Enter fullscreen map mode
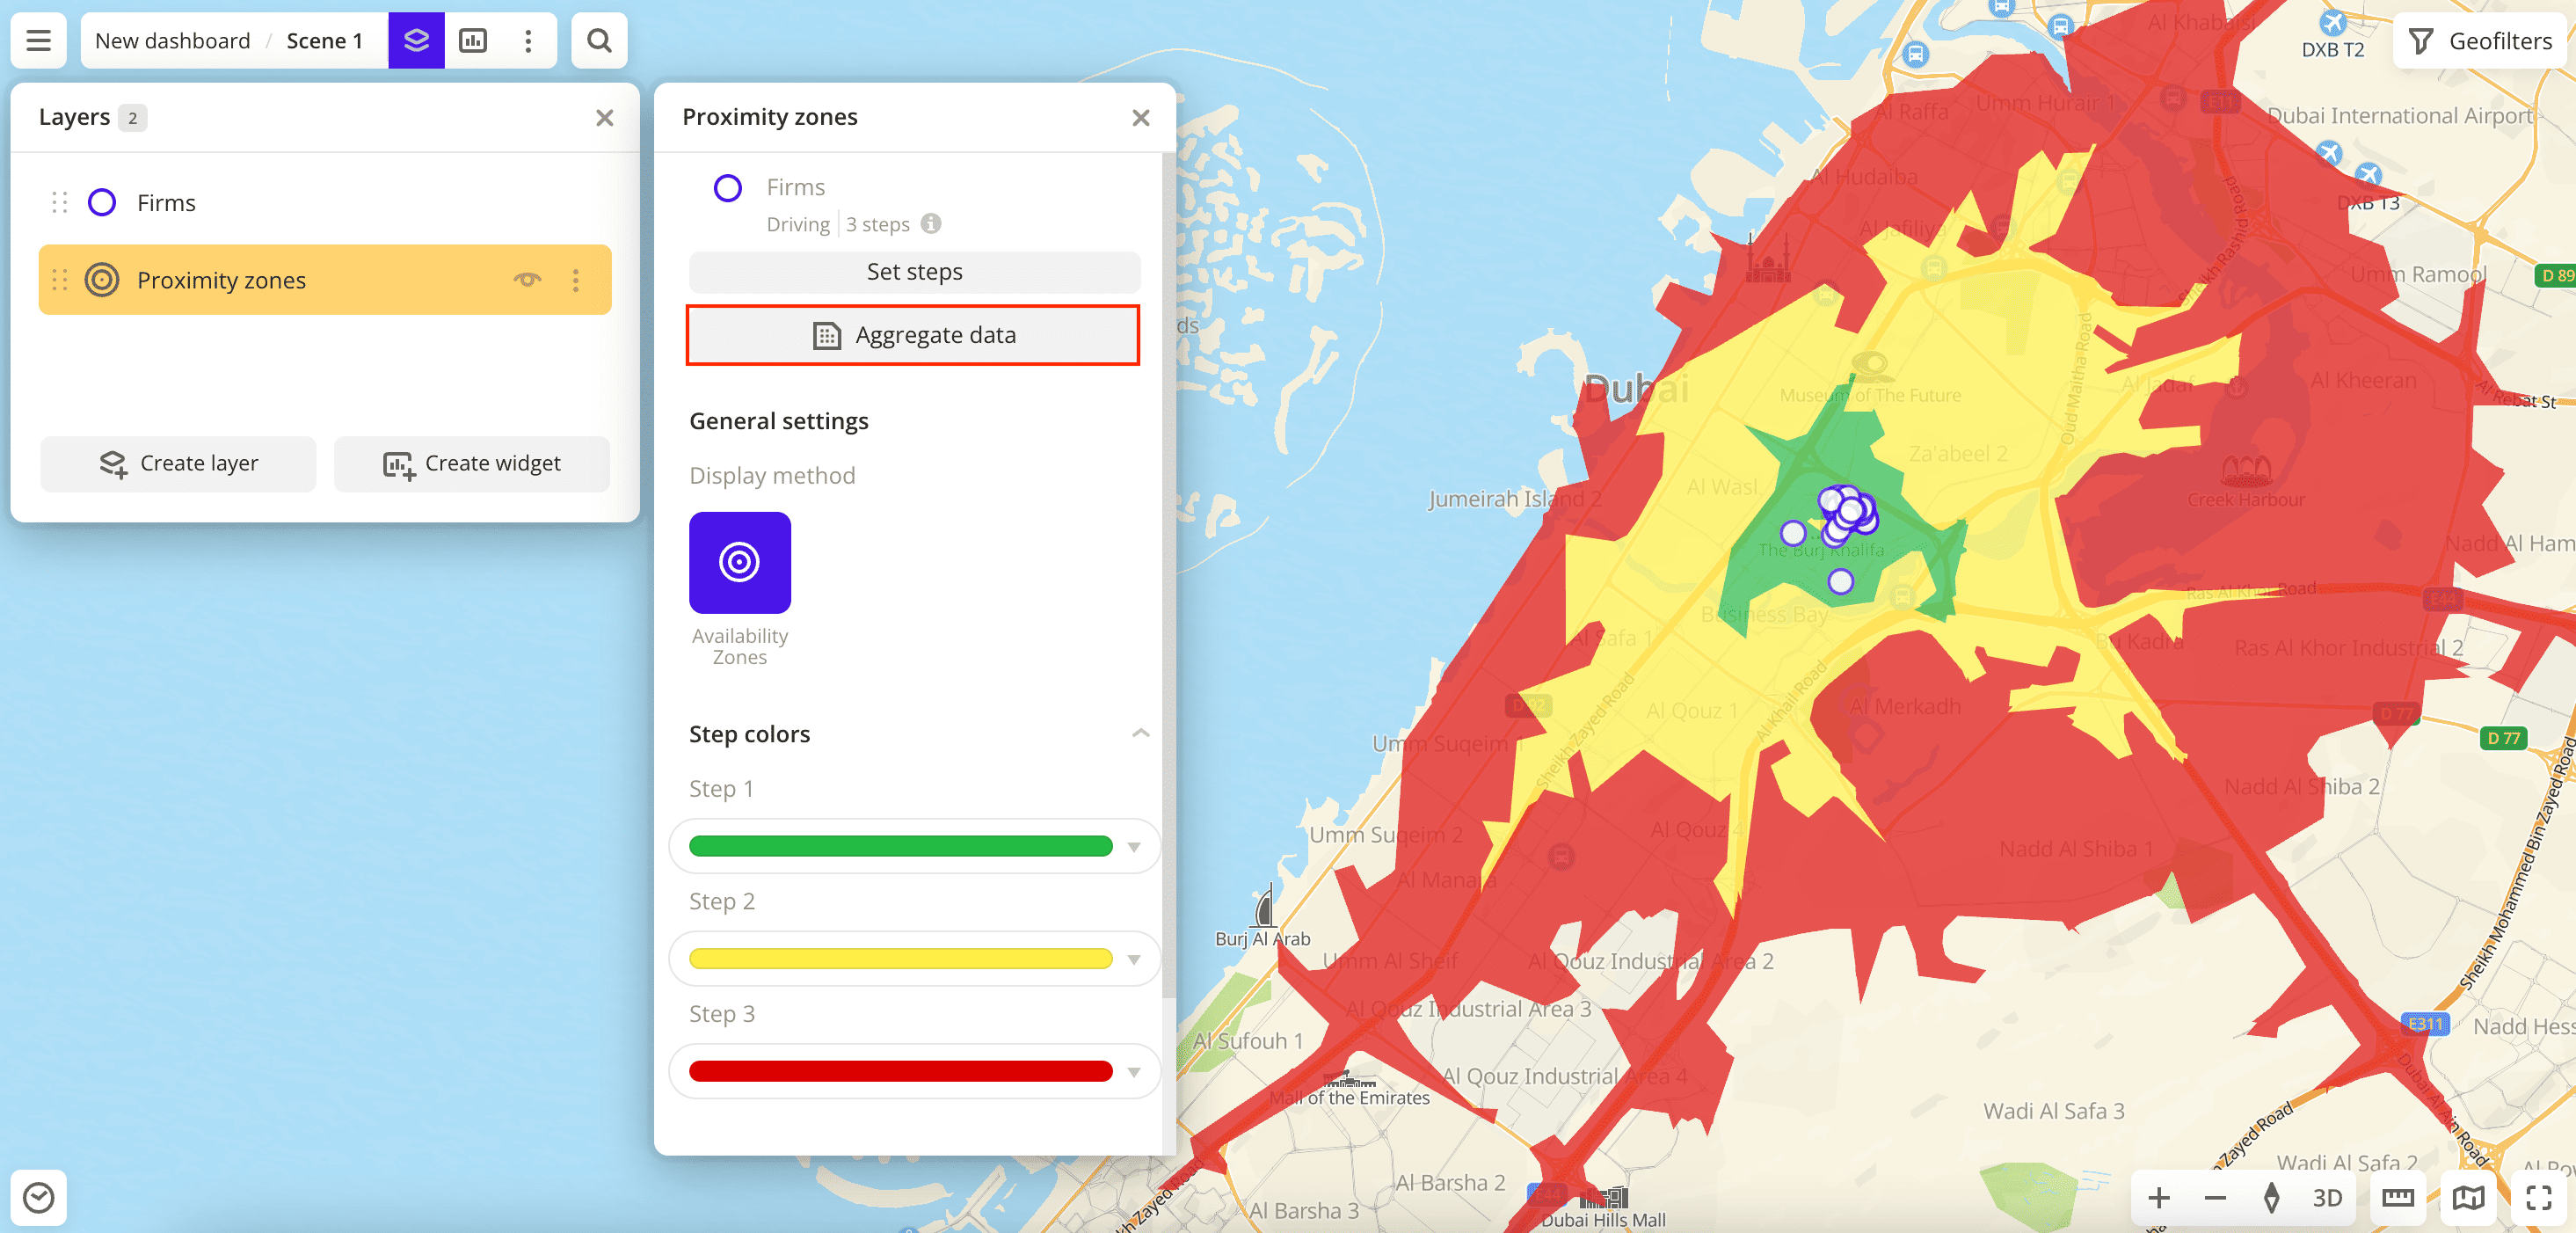The image size is (2576, 1233). tap(2537, 1198)
